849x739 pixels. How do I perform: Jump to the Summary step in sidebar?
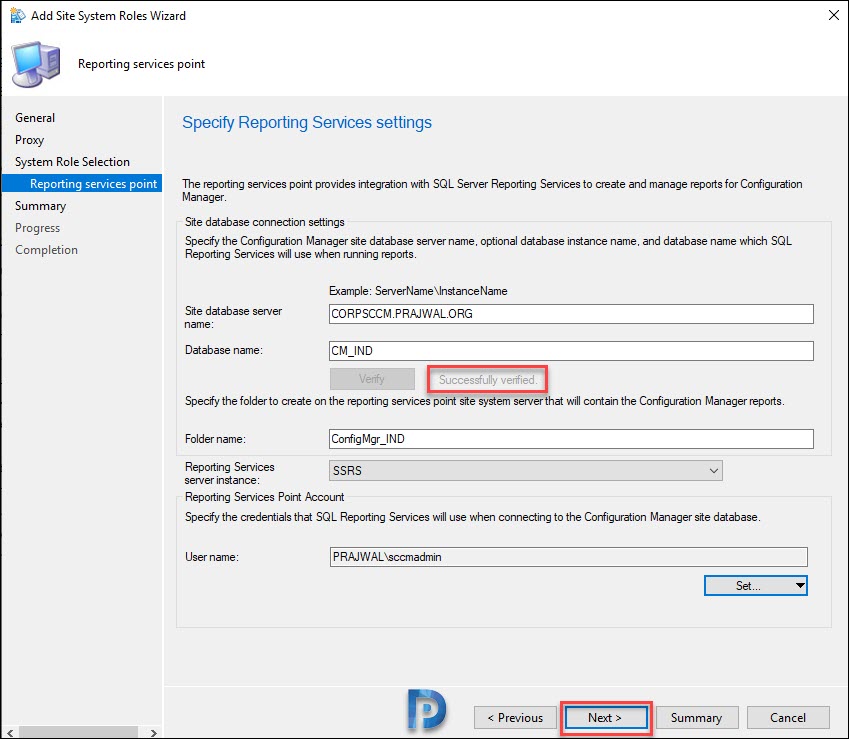(x=41, y=206)
